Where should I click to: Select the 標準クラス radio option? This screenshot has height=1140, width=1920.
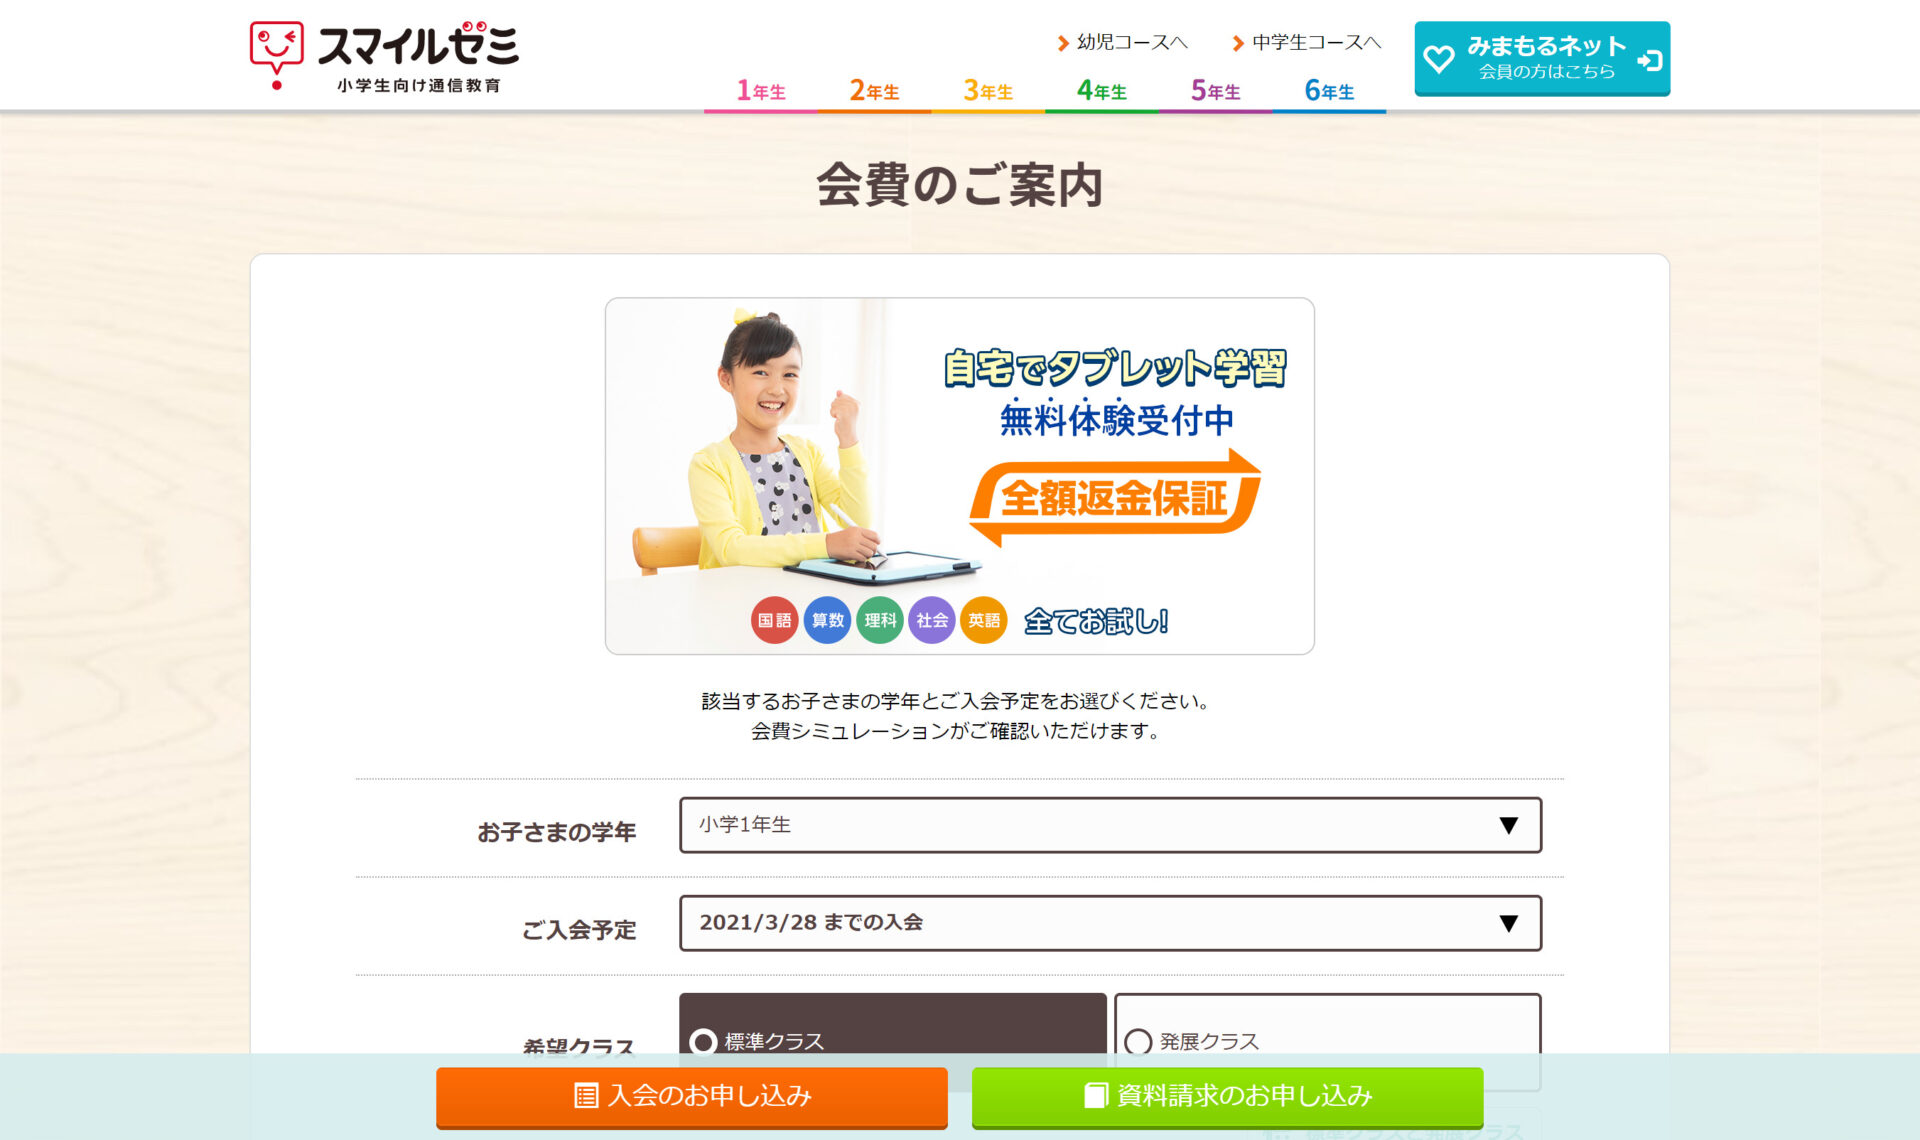point(704,1042)
